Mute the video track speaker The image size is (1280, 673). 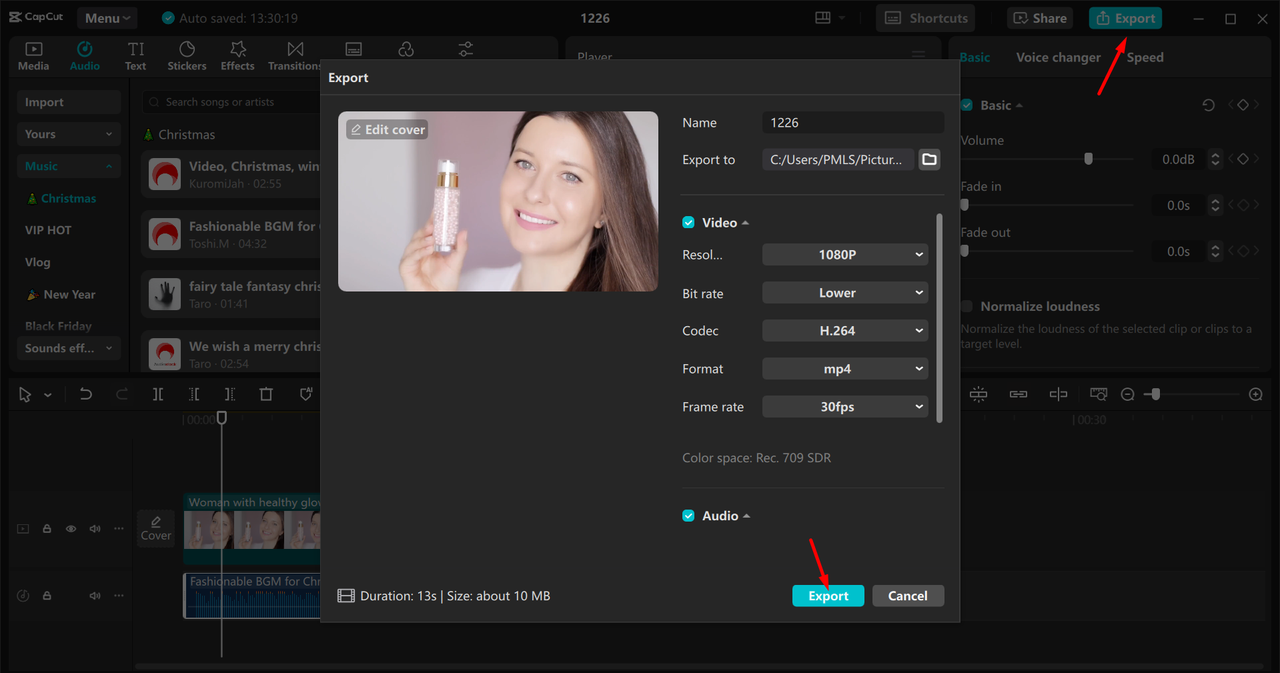click(95, 528)
